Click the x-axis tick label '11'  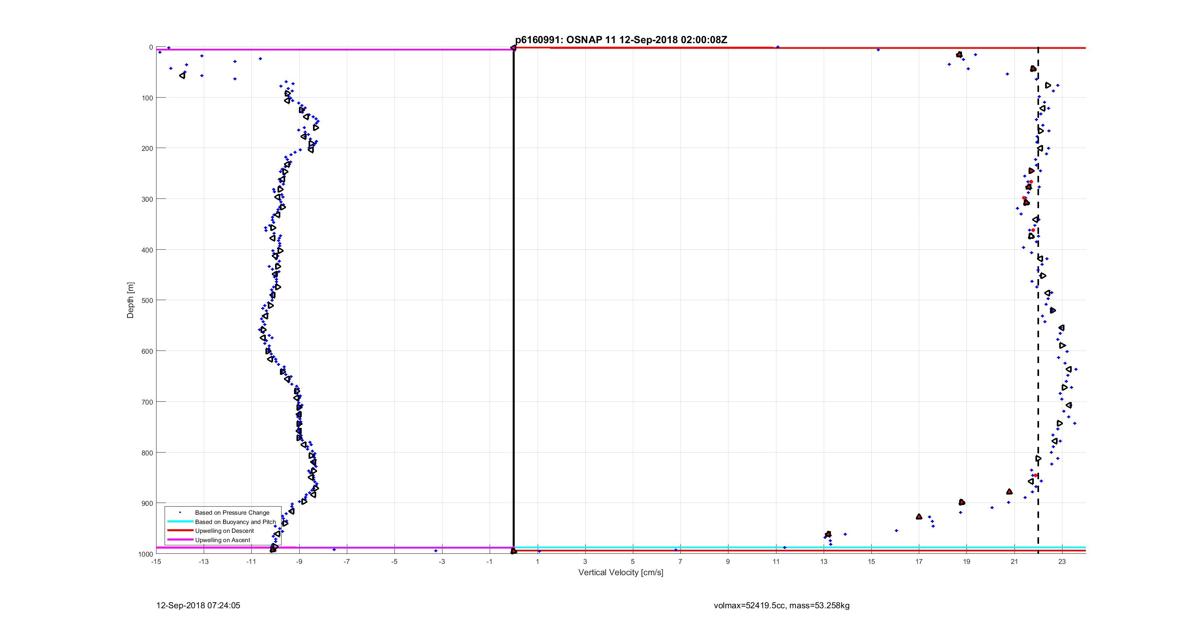click(x=776, y=562)
